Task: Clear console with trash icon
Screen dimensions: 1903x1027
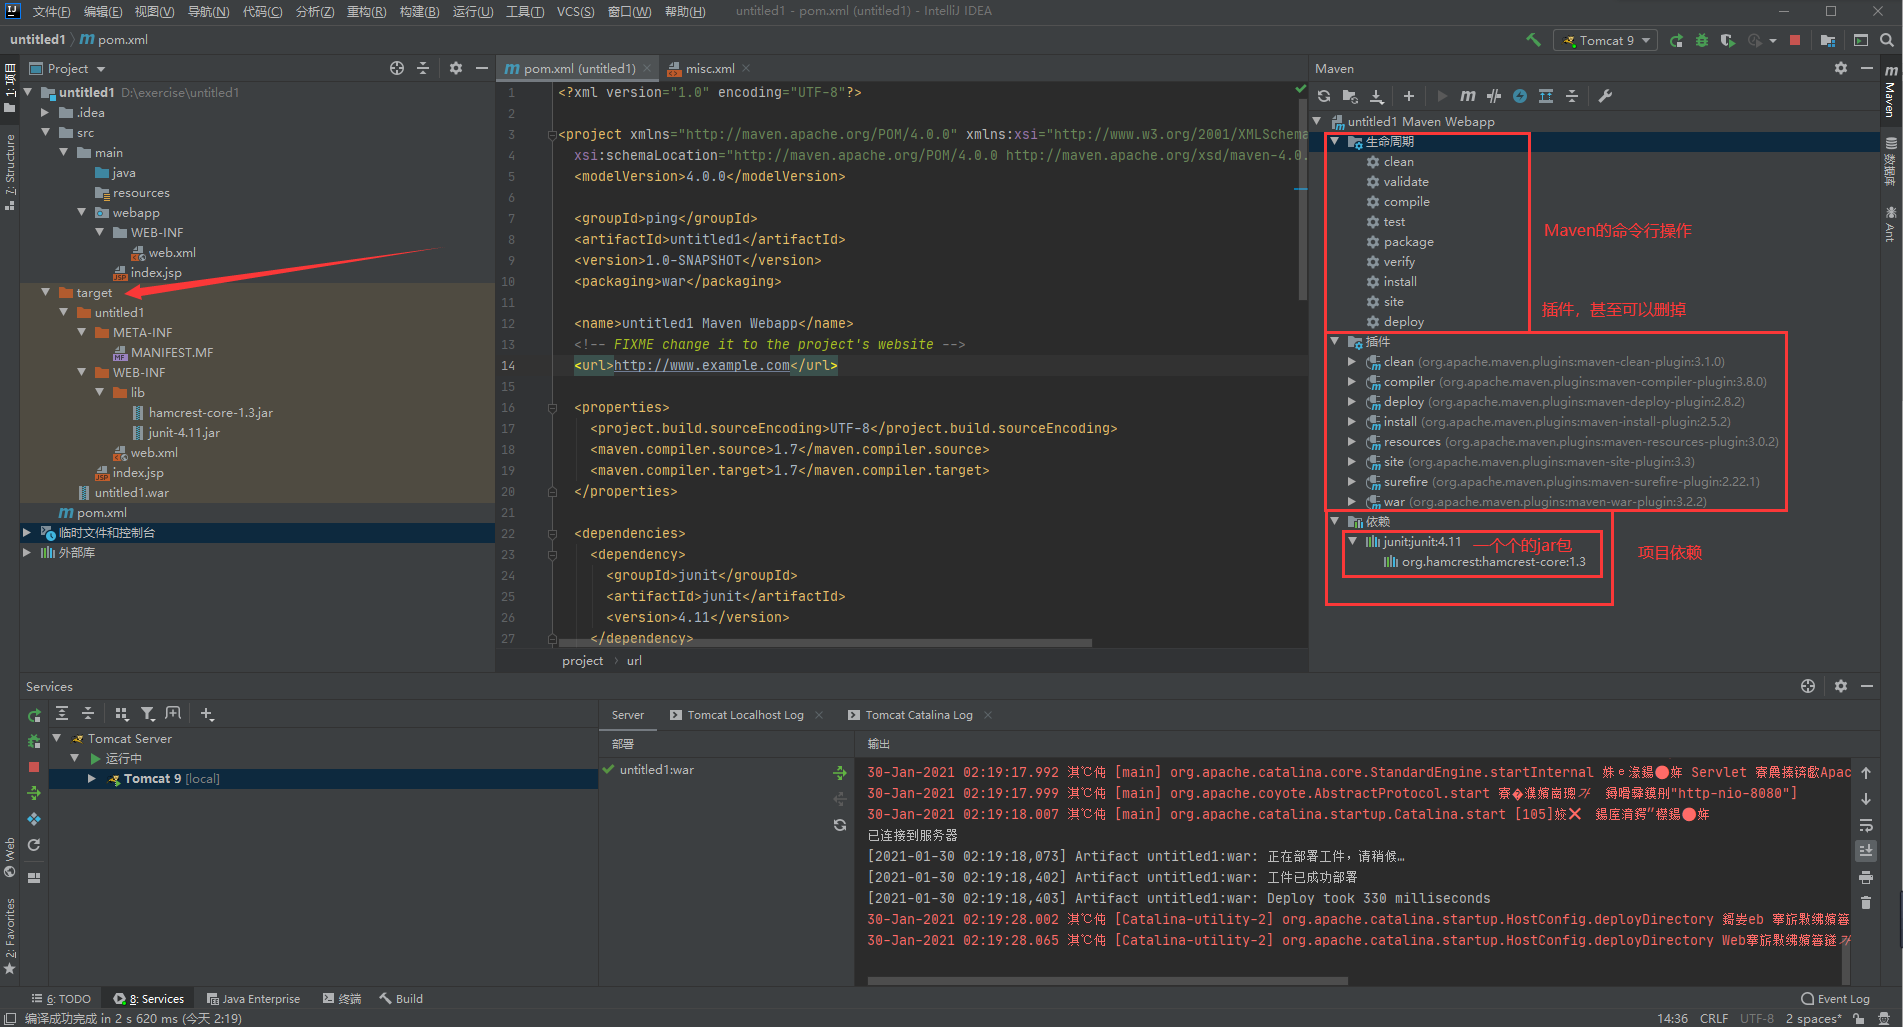Action: pyautogui.click(x=1866, y=902)
